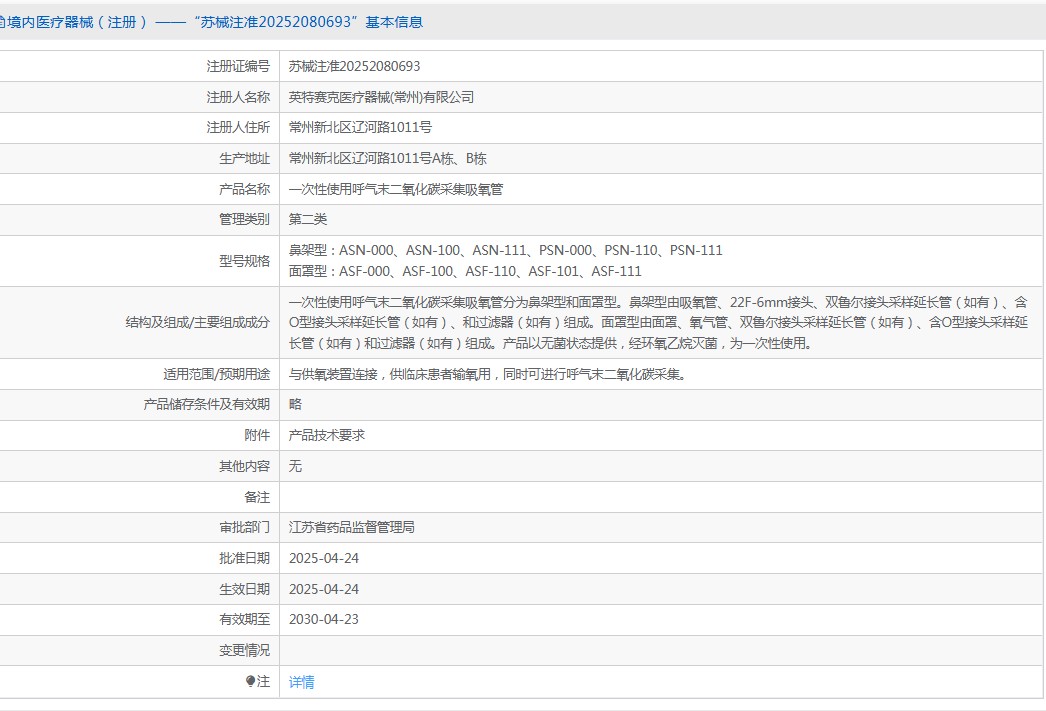Click the 面罩型 model specification line
Screen dimensions: 1046x711
[465, 271]
